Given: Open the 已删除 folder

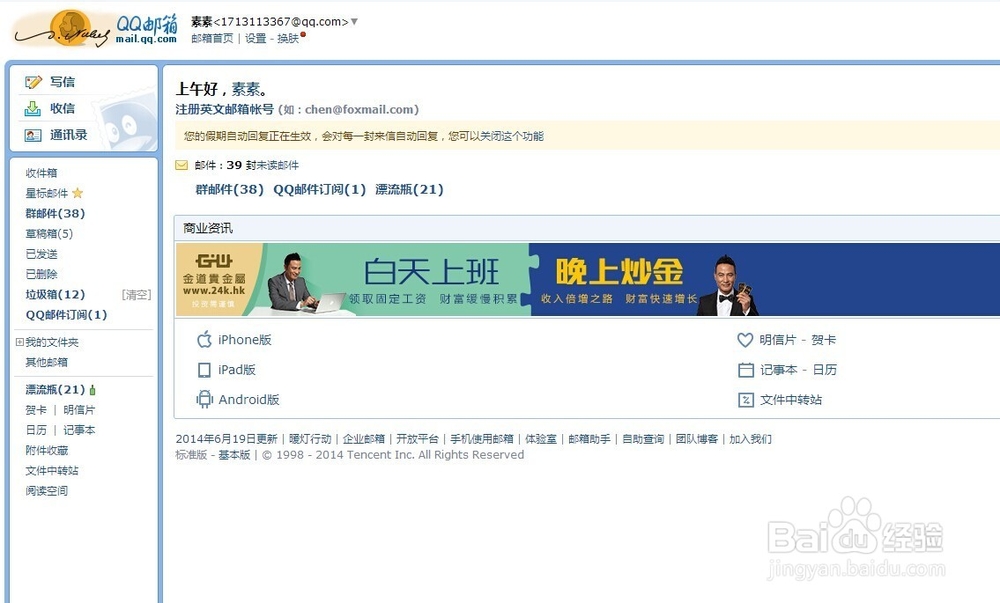Looking at the screenshot, I should click(x=41, y=274).
